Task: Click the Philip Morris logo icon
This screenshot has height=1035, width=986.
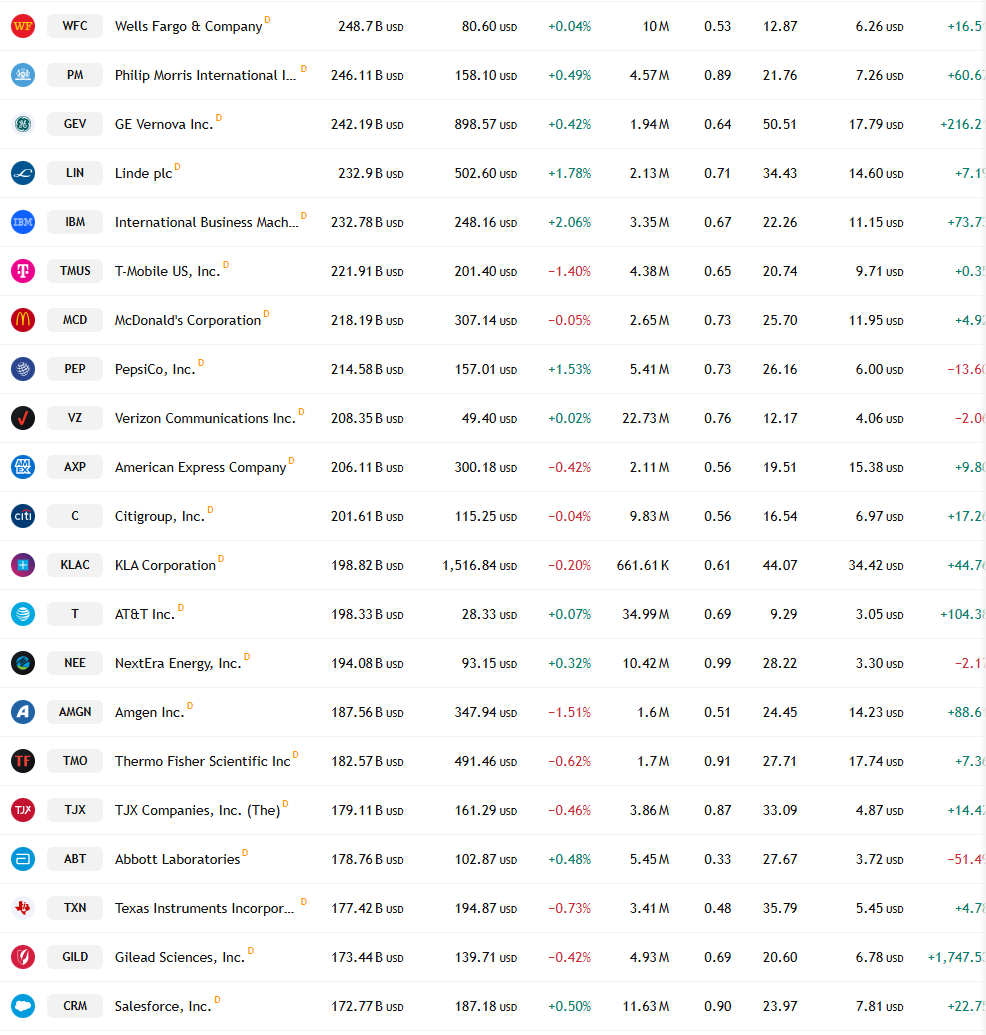Action: tap(23, 75)
